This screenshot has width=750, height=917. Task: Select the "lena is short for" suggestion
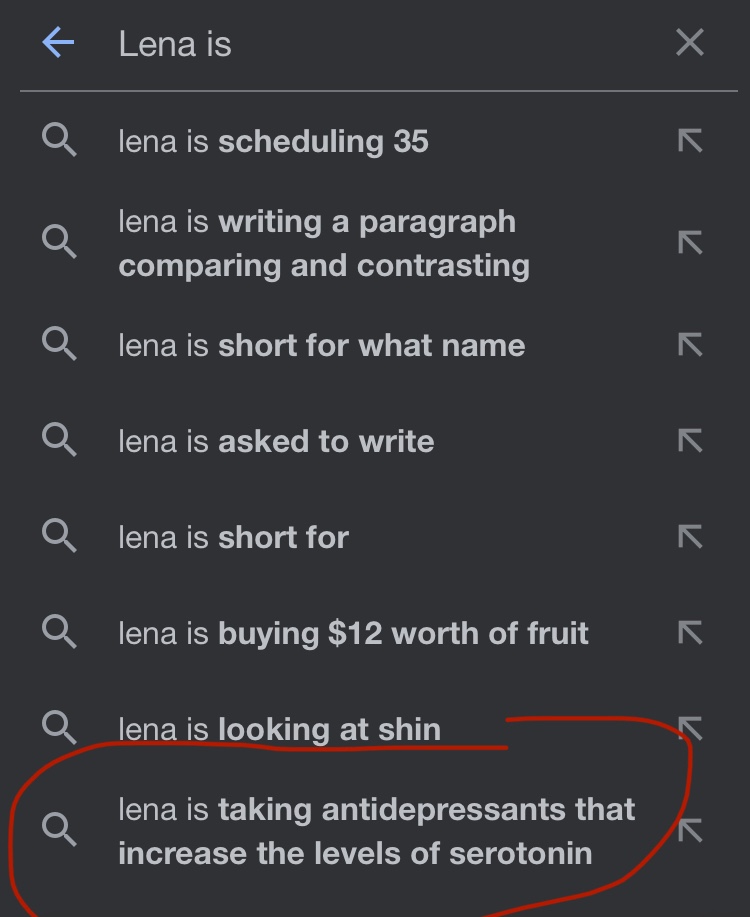(x=233, y=537)
